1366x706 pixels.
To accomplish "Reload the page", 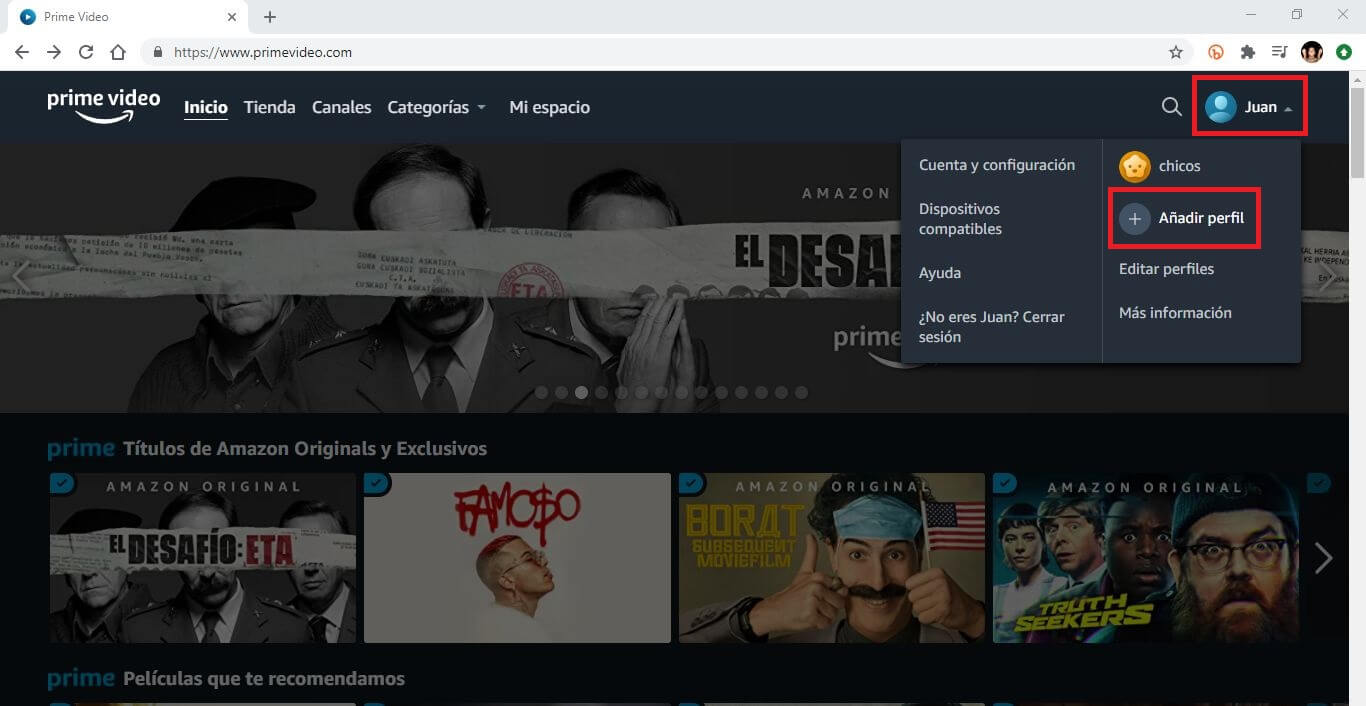I will point(86,52).
